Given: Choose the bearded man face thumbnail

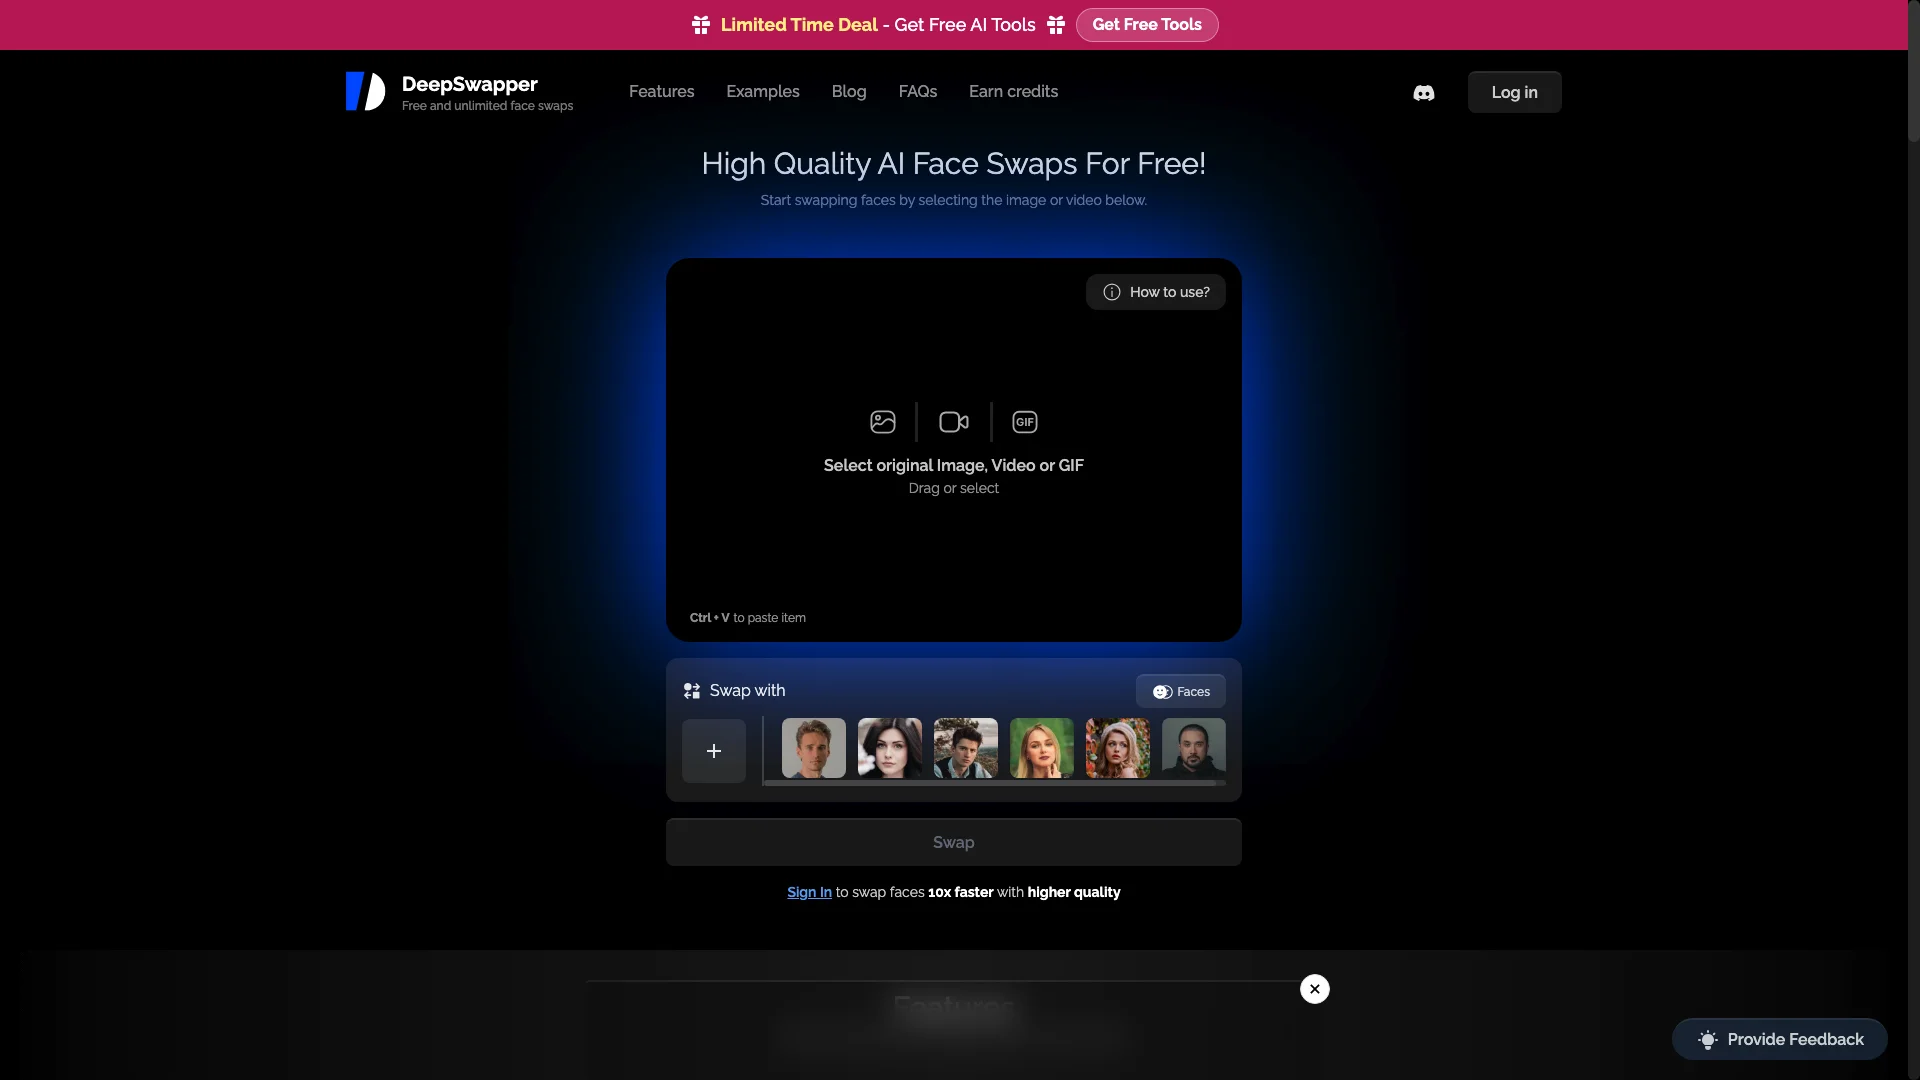Looking at the screenshot, I should (x=1194, y=748).
